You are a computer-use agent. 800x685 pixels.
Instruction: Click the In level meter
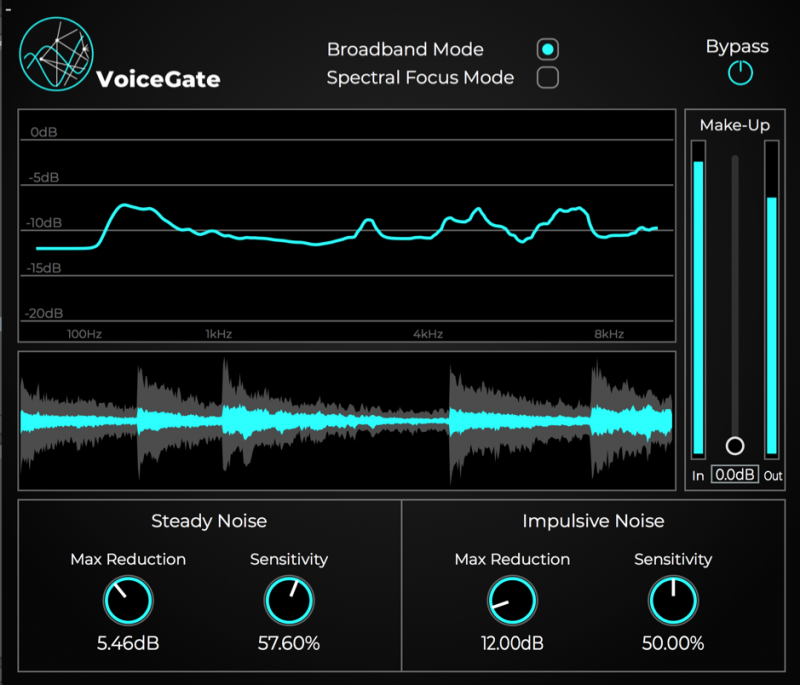698,300
